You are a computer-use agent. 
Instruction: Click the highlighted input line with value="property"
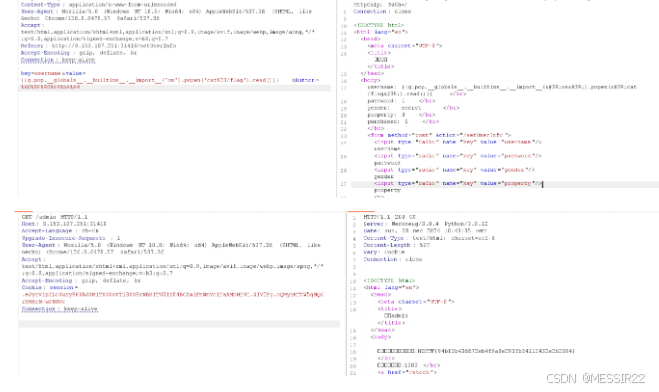(x=459, y=184)
